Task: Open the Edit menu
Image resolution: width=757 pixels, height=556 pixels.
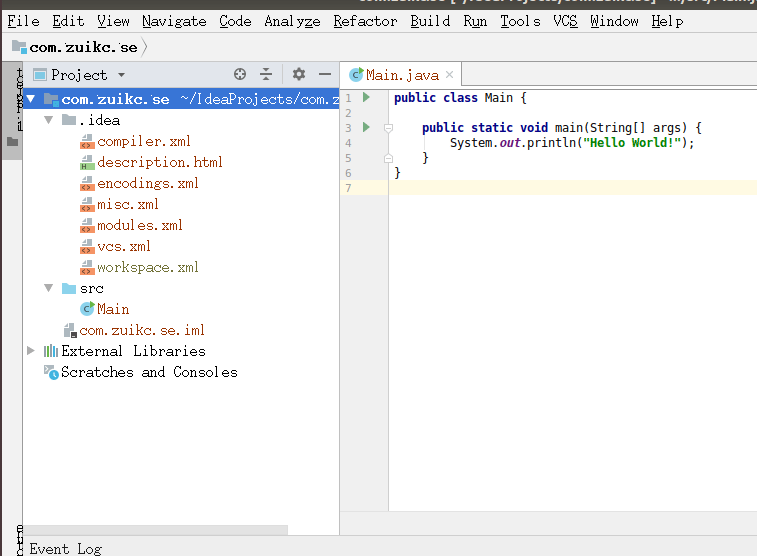Action: tap(68, 21)
